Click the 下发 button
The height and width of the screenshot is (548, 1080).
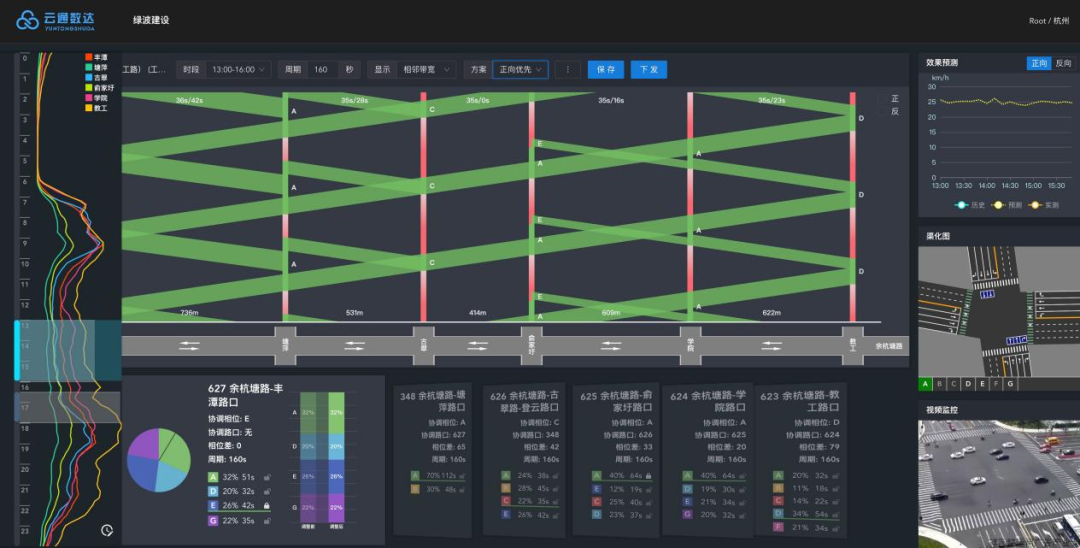648,70
